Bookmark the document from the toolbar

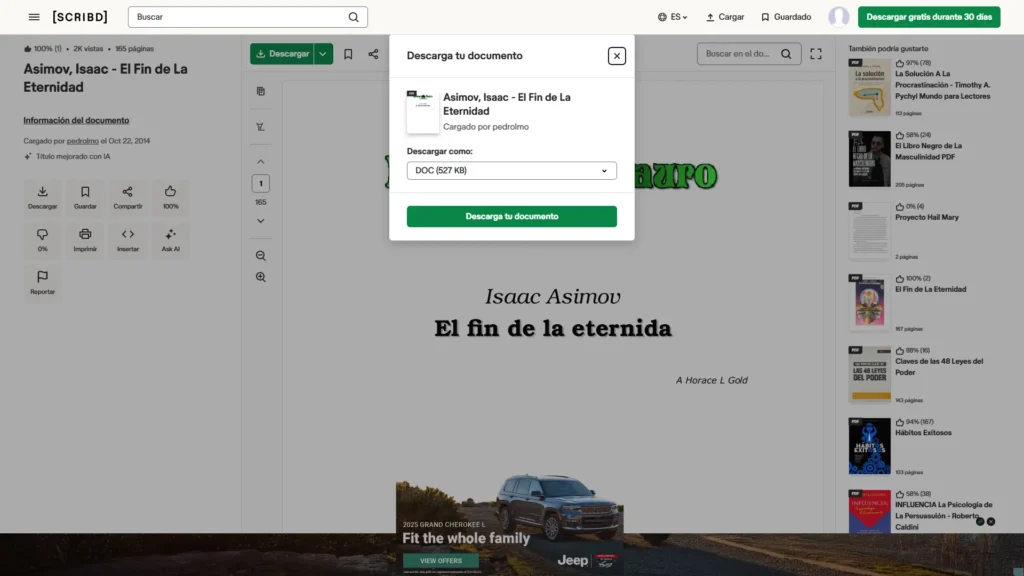(348, 54)
